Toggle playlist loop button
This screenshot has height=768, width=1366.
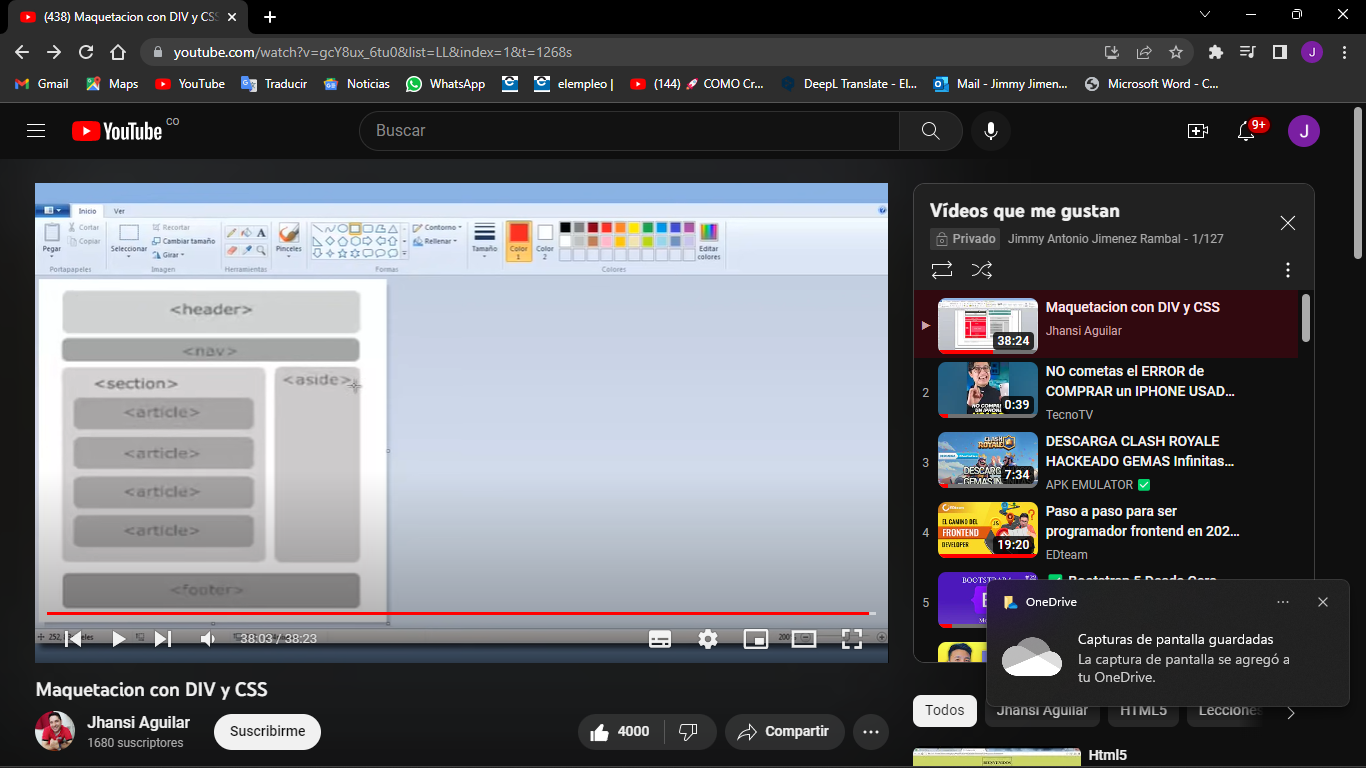tap(941, 270)
